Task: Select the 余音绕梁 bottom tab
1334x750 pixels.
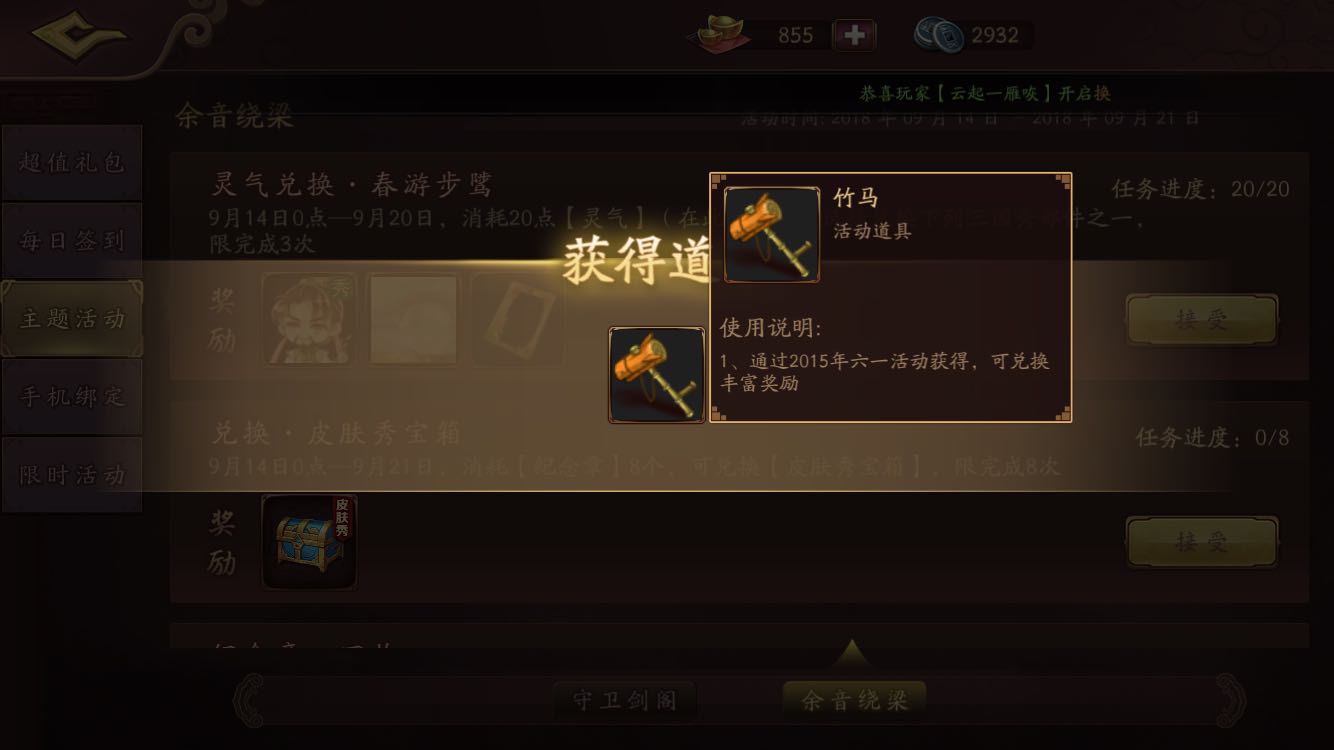Action: 854,700
